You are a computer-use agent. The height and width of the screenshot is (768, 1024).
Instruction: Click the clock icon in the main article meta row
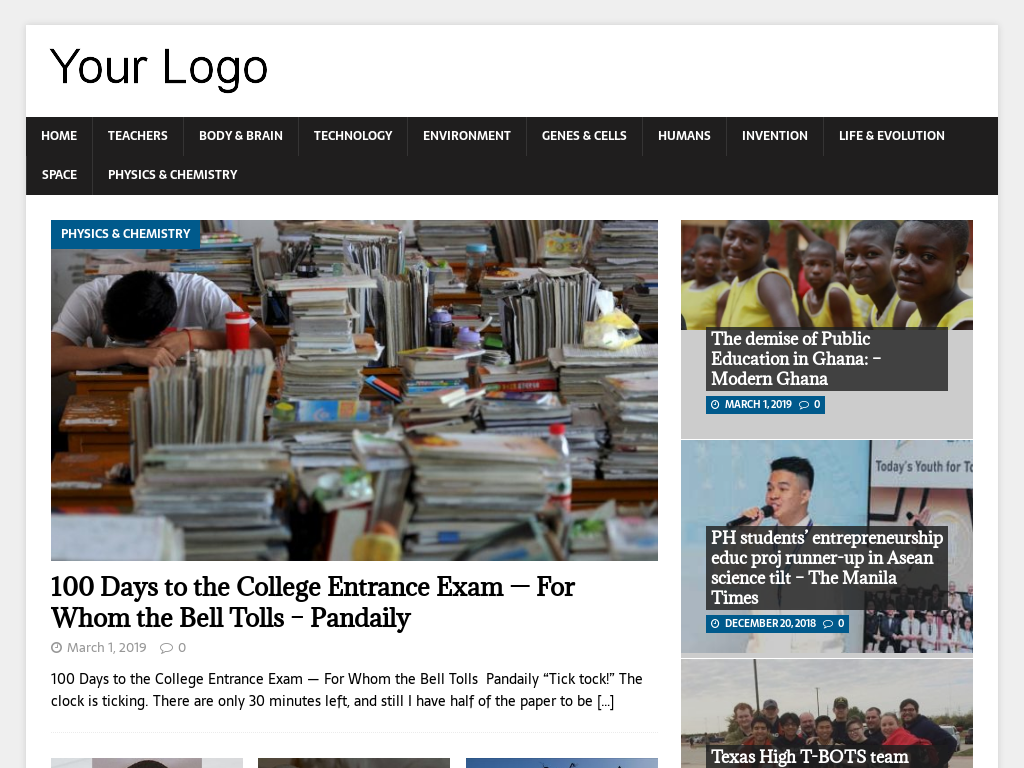(x=56, y=647)
